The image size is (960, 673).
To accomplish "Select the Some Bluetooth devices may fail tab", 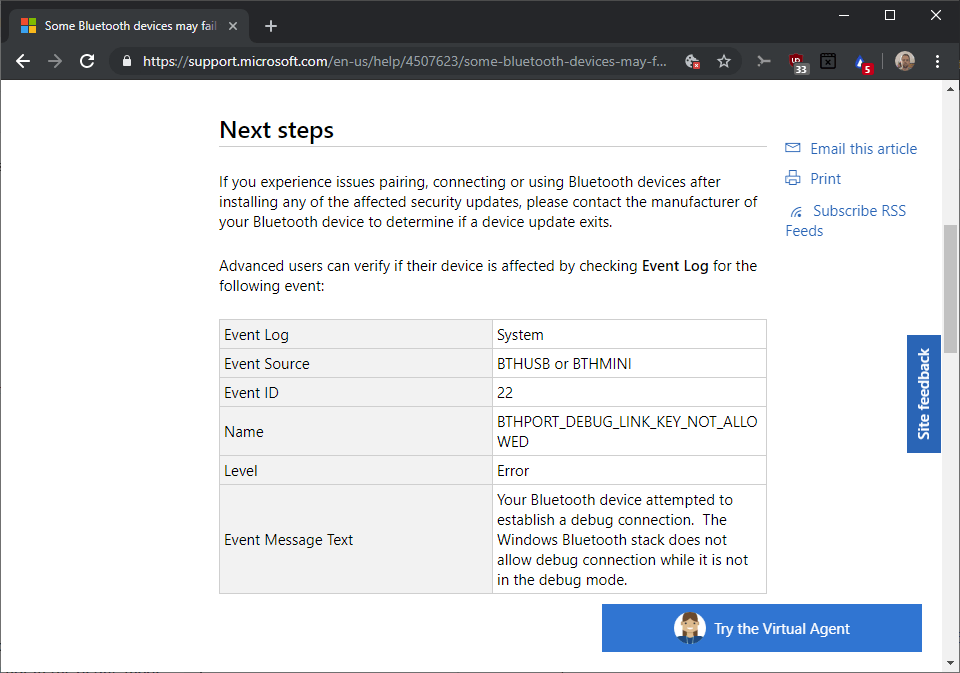I will [129, 26].
